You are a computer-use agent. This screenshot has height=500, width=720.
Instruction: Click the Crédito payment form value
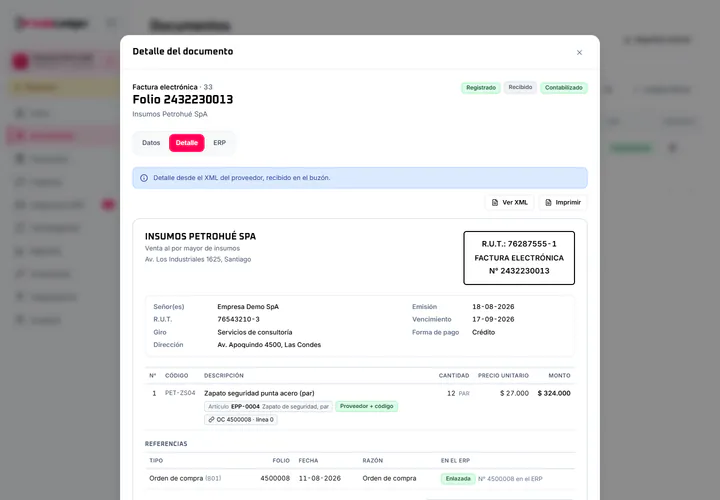coord(484,332)
